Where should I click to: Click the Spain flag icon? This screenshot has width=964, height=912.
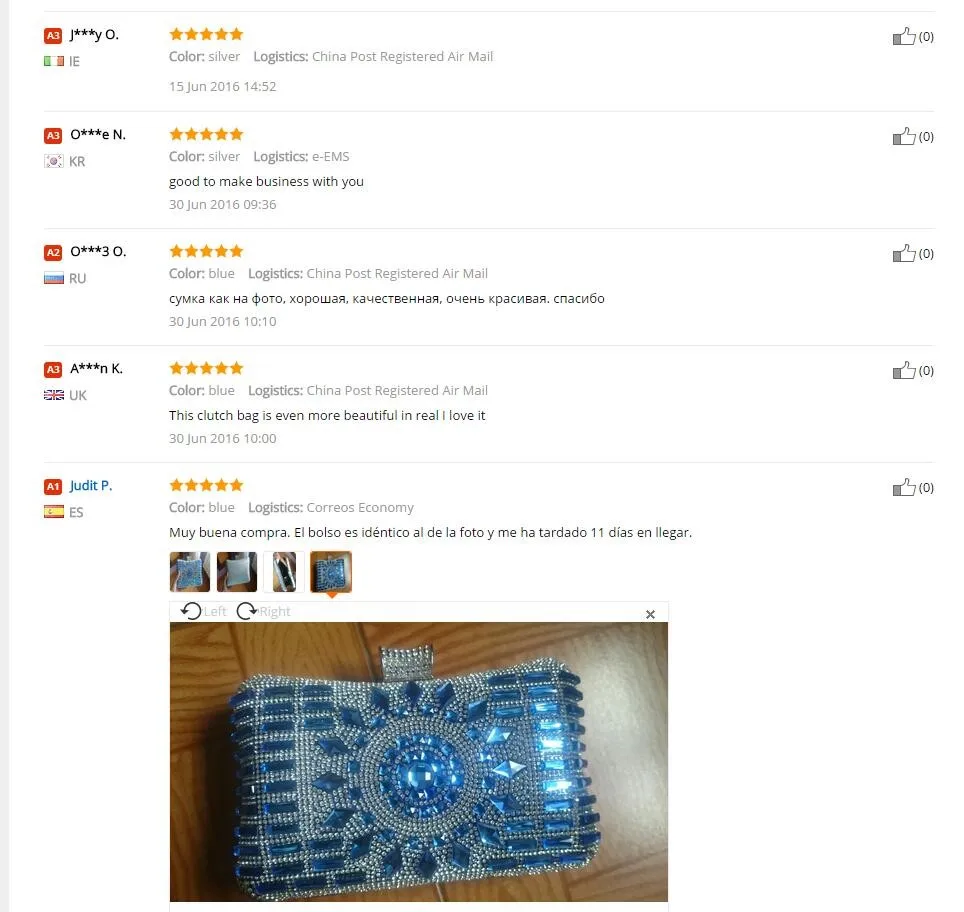(53, 512)
